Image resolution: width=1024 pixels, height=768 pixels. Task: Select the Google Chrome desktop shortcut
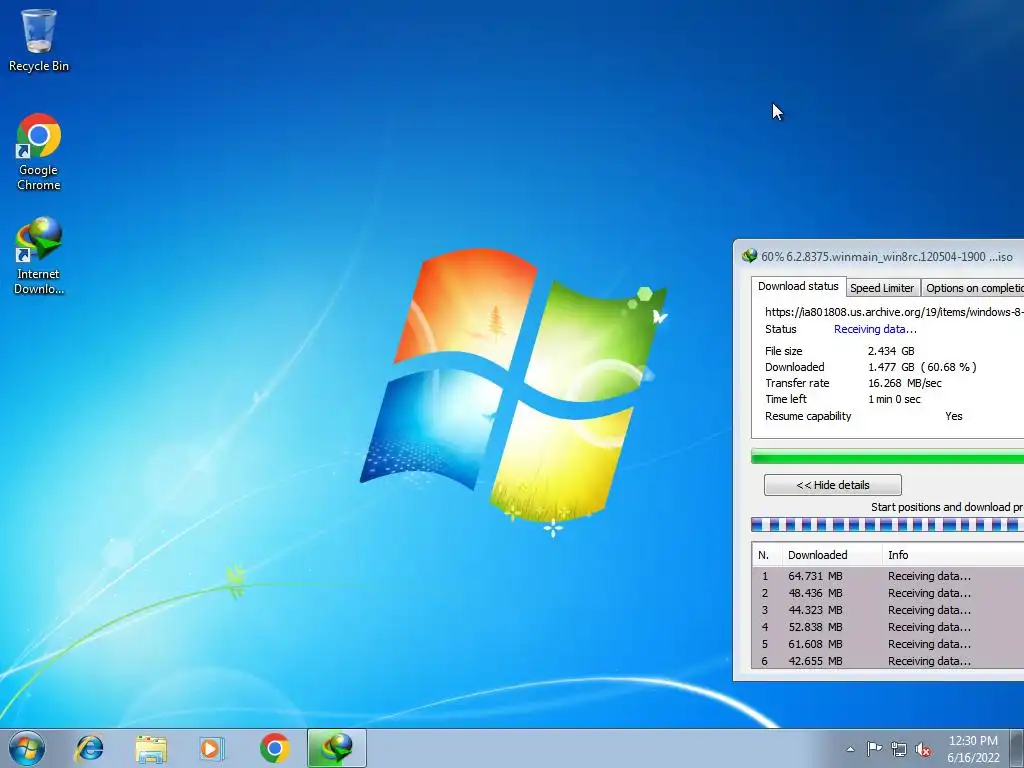39,152
